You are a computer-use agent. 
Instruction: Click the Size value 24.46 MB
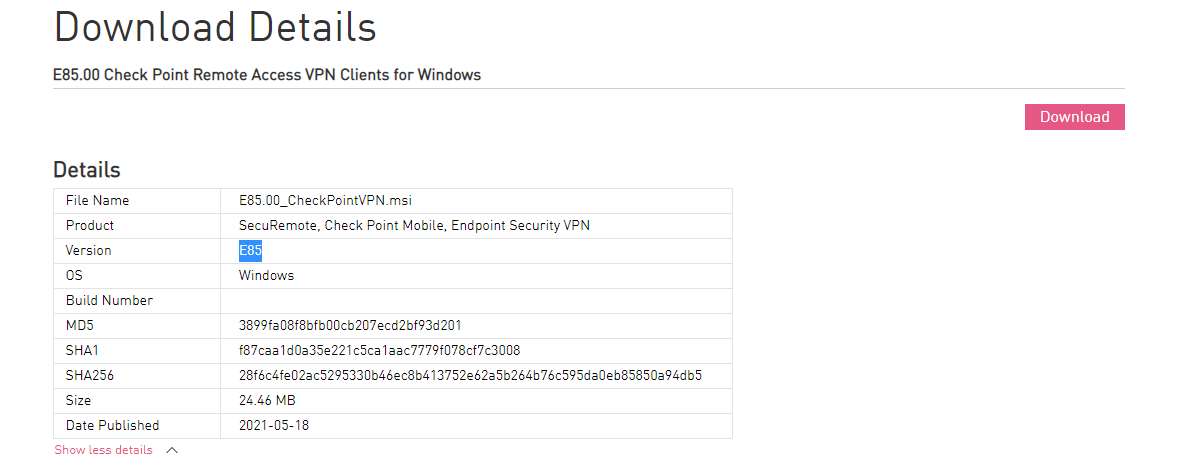pyautogui.click(x=267, y=401)
